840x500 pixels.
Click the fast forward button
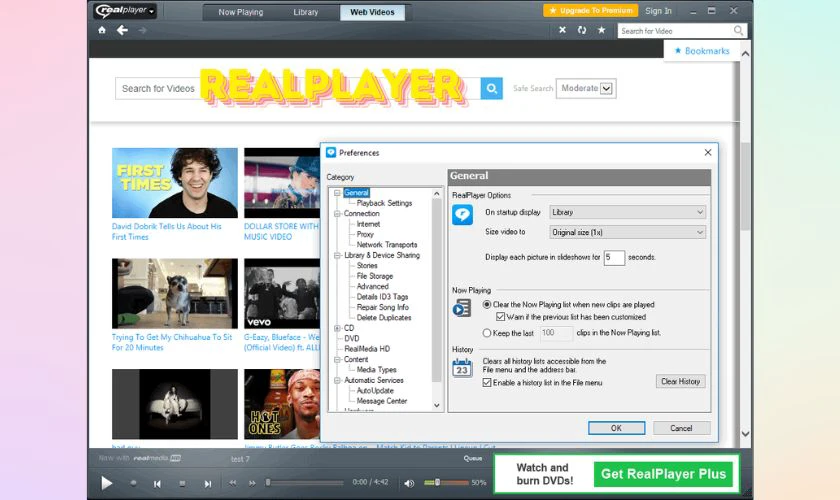pyautogui.click(x=252, y=483)
